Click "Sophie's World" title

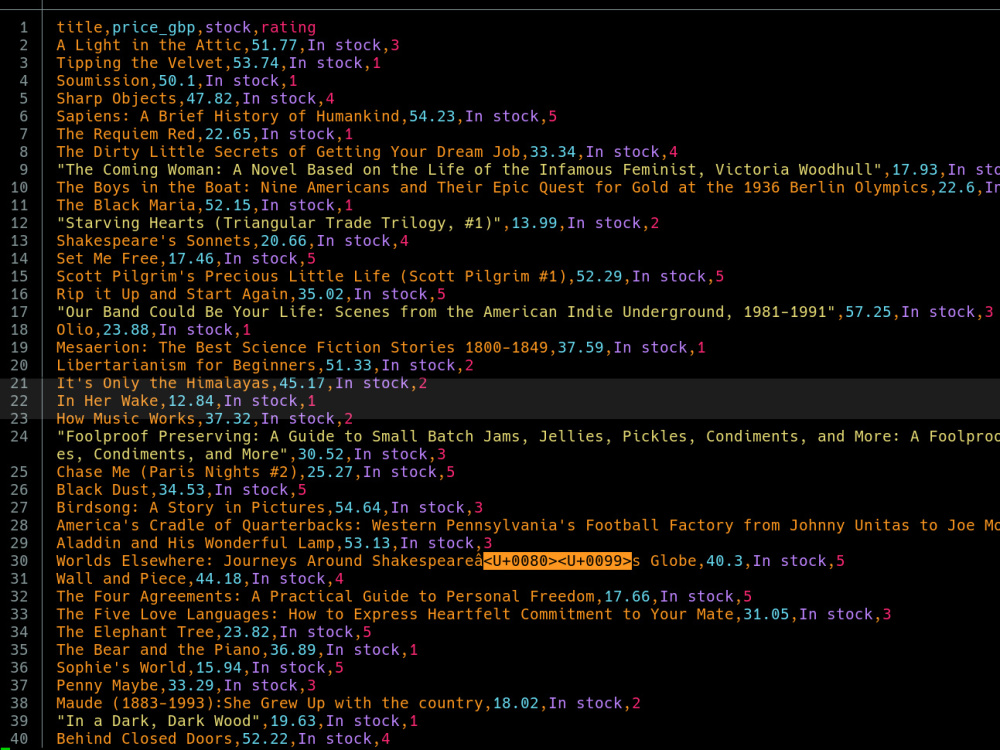click(121, 670)
